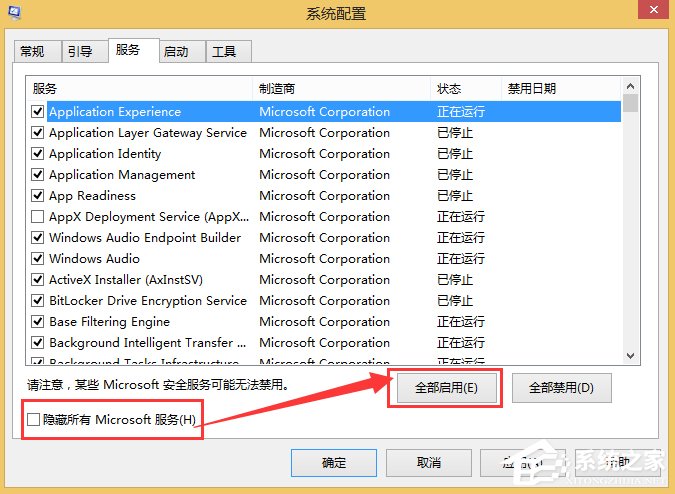Sort by the 制造商 column header
Image resolution: width=675 pixels, height=494 pixels.
click(x=341, y=89)
